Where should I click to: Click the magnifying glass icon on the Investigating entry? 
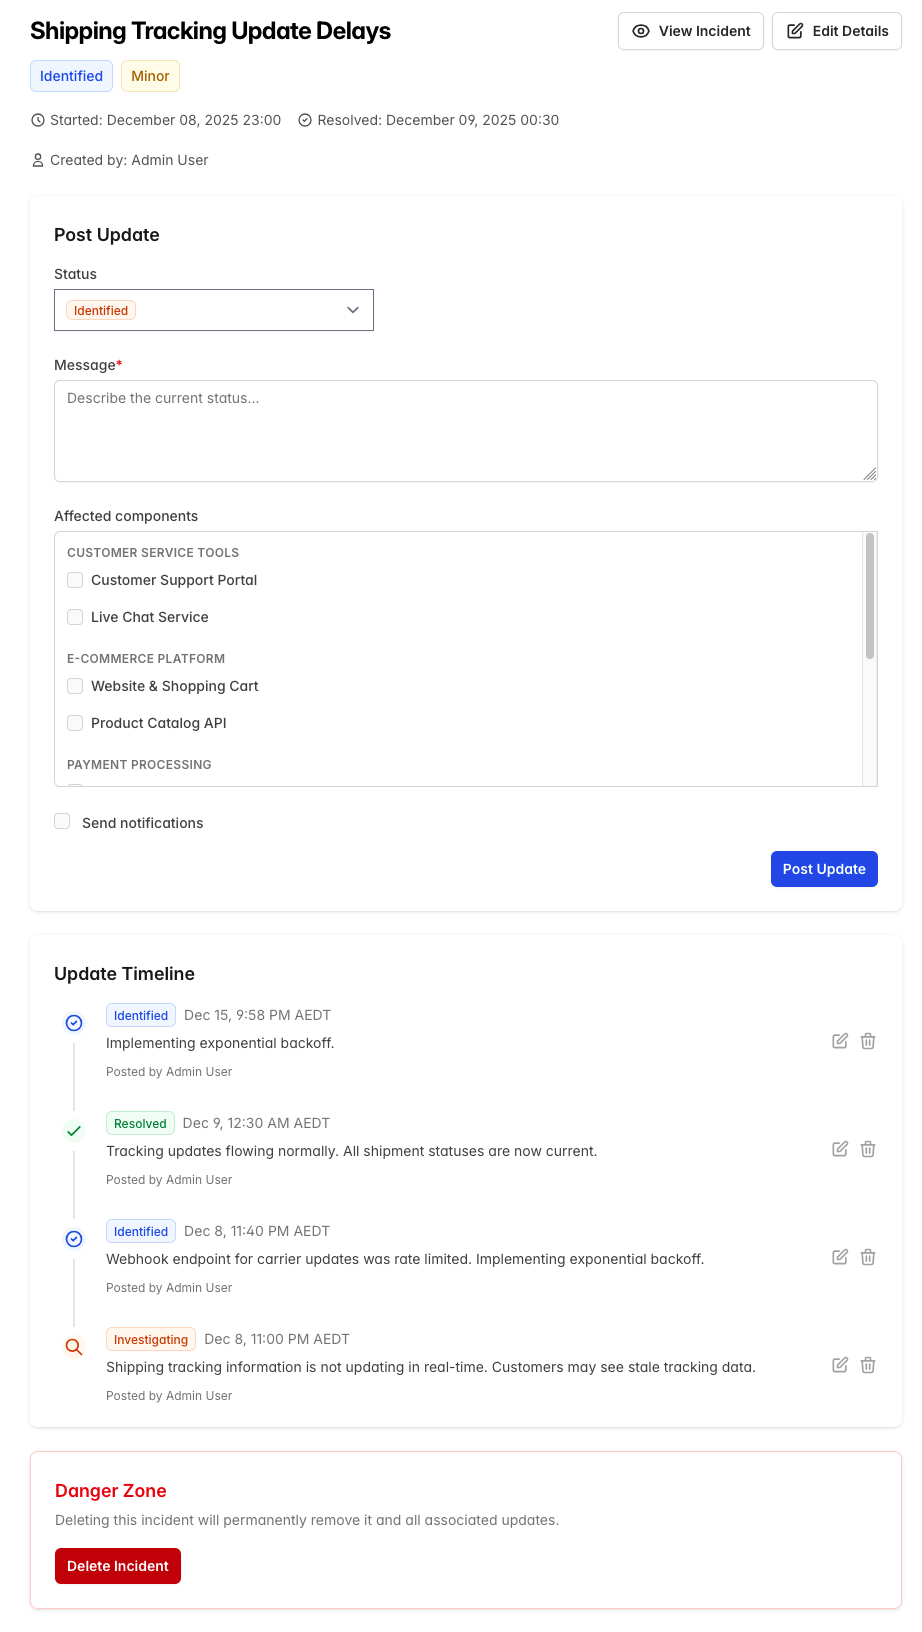point(74,1346)
